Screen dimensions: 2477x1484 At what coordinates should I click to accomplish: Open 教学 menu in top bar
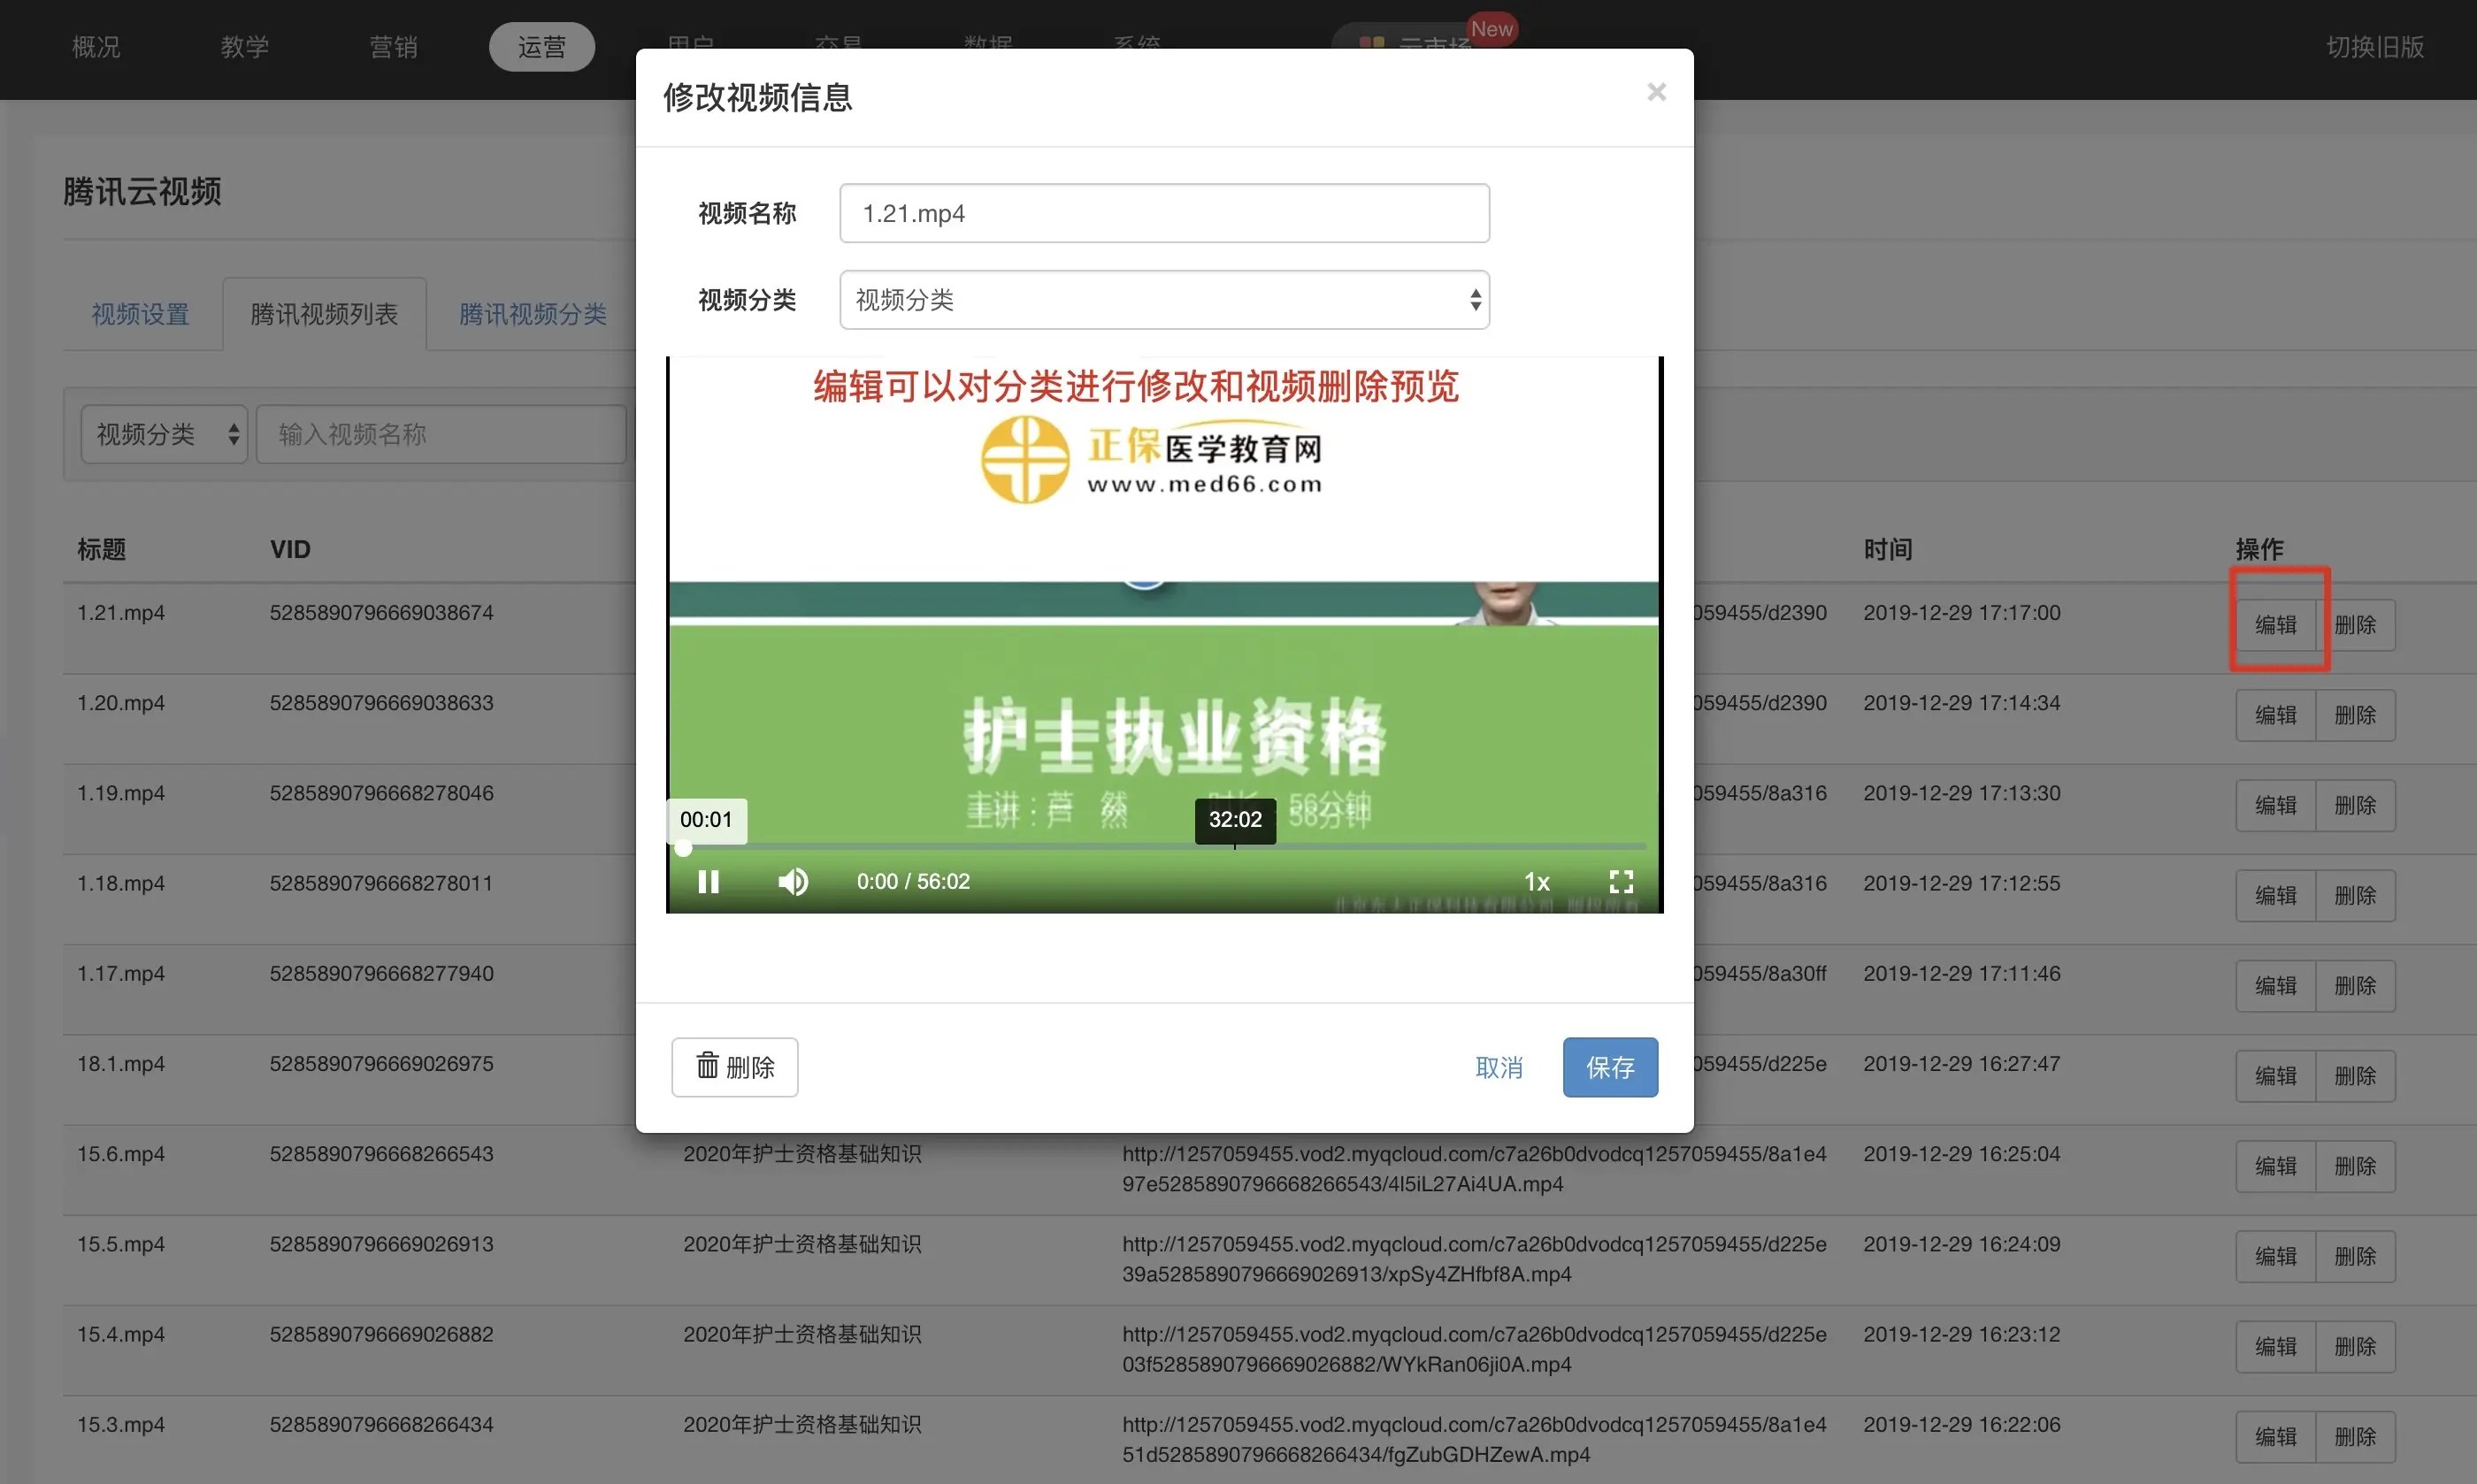click(244, 47)
